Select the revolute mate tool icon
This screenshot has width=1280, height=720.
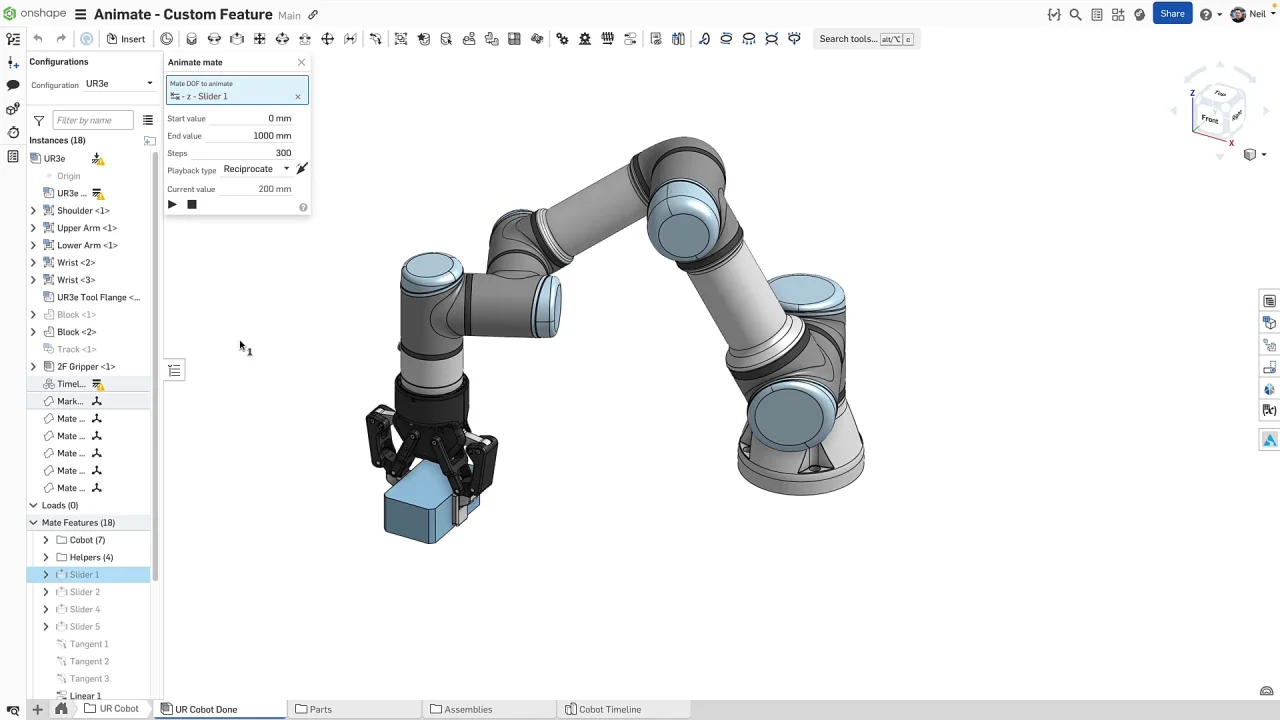(214, 39)
